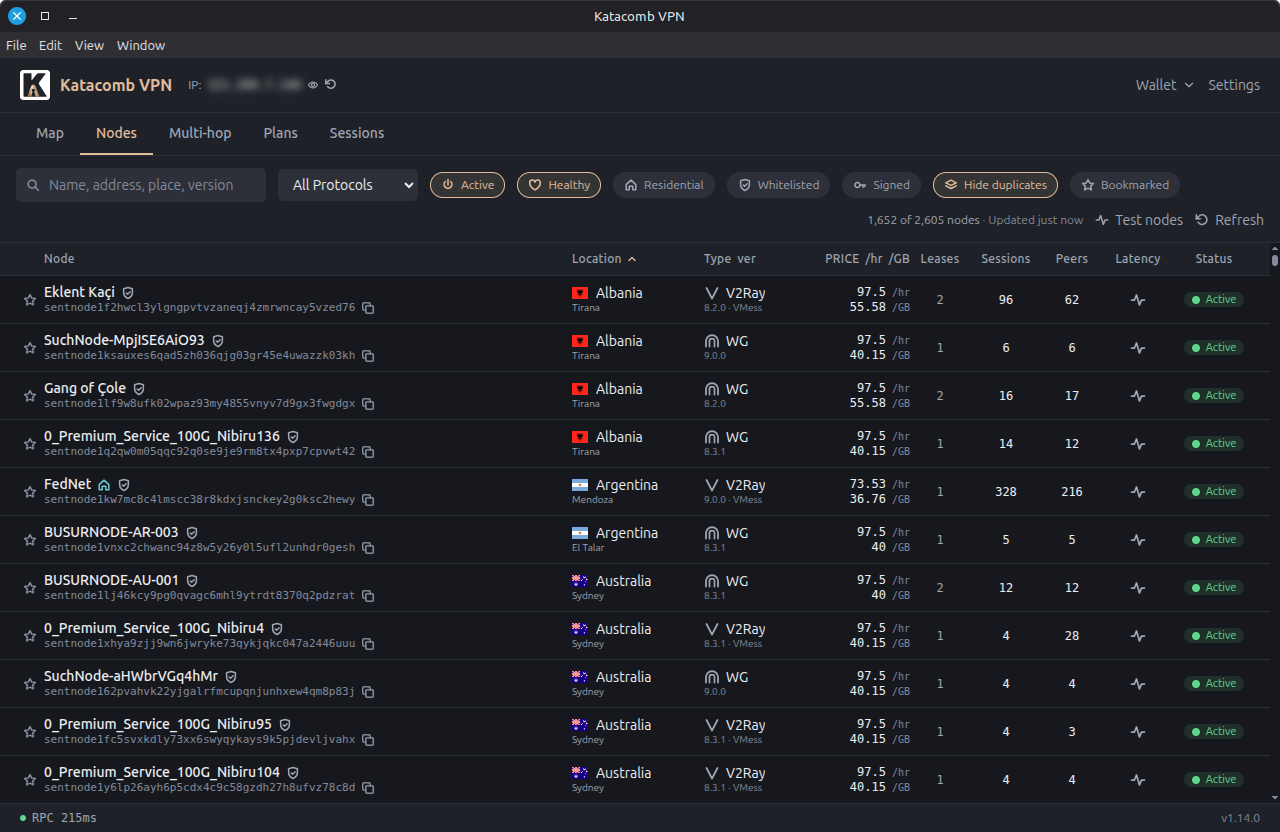Sort by Latency column header
This screenshot has height=832, width=1280.
(1138, 259)
